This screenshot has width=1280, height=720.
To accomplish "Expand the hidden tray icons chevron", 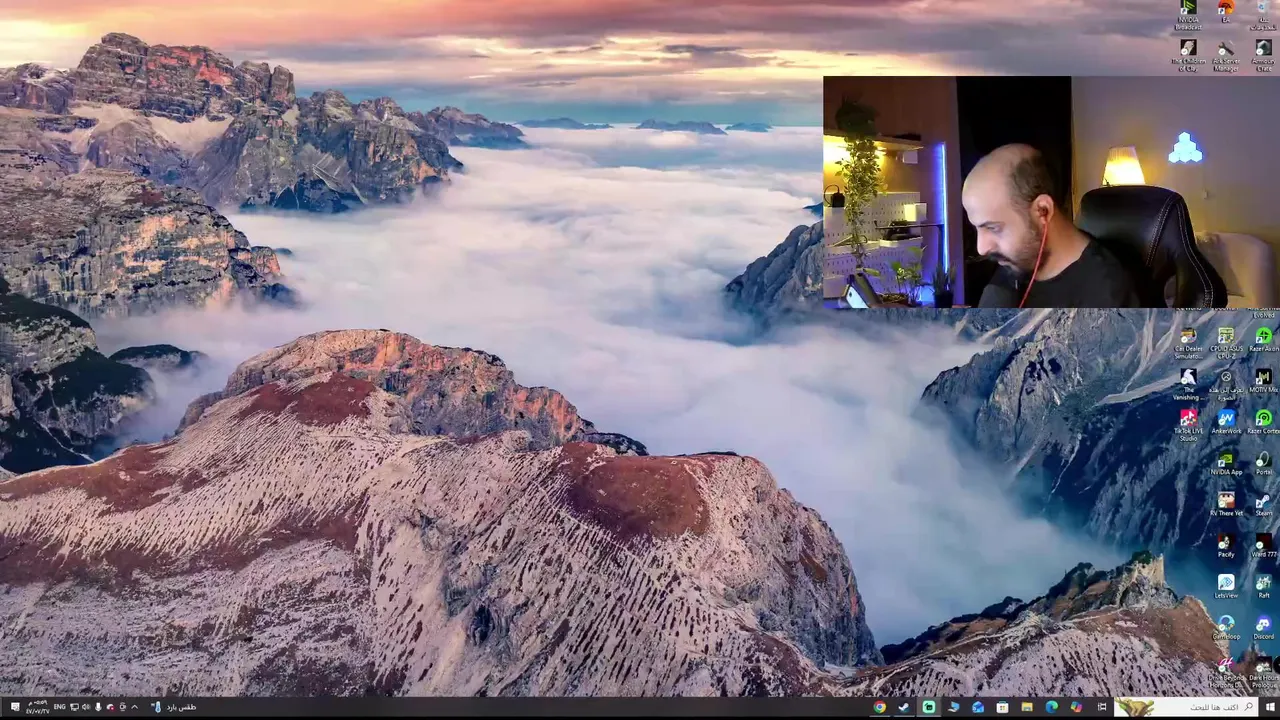I will pos(135,707).
